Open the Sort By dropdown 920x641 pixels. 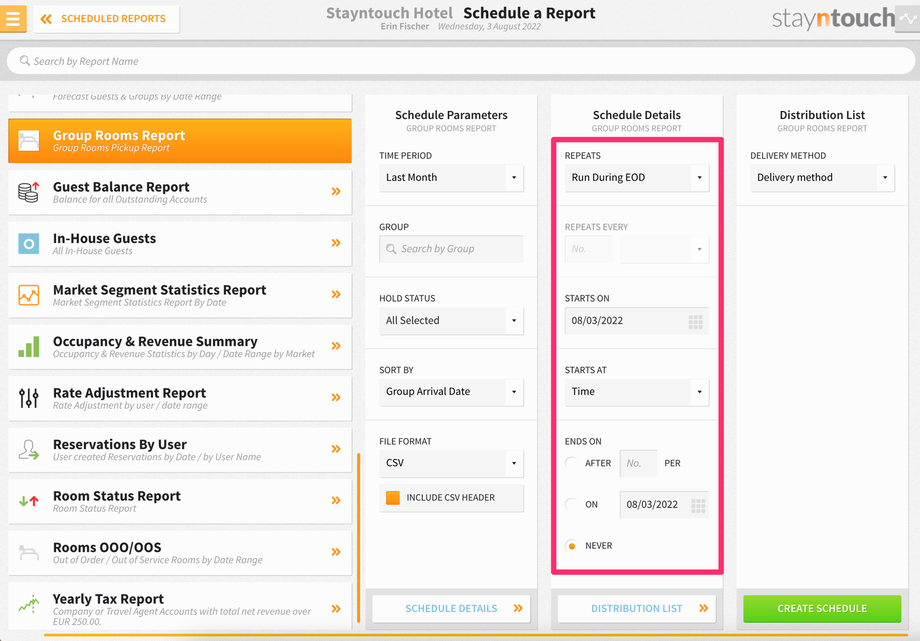click(x=451, y=392)
